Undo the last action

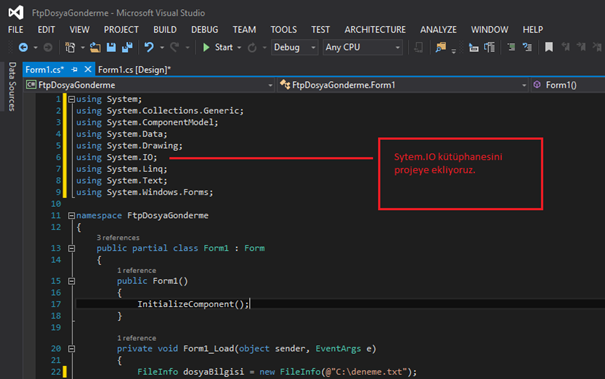149,47
